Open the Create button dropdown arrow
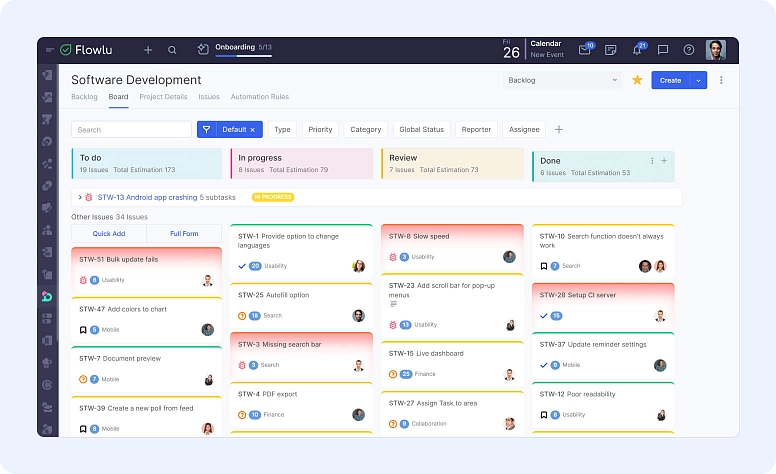Viewport: 776px width, 474px height. [x=698, y=80]
